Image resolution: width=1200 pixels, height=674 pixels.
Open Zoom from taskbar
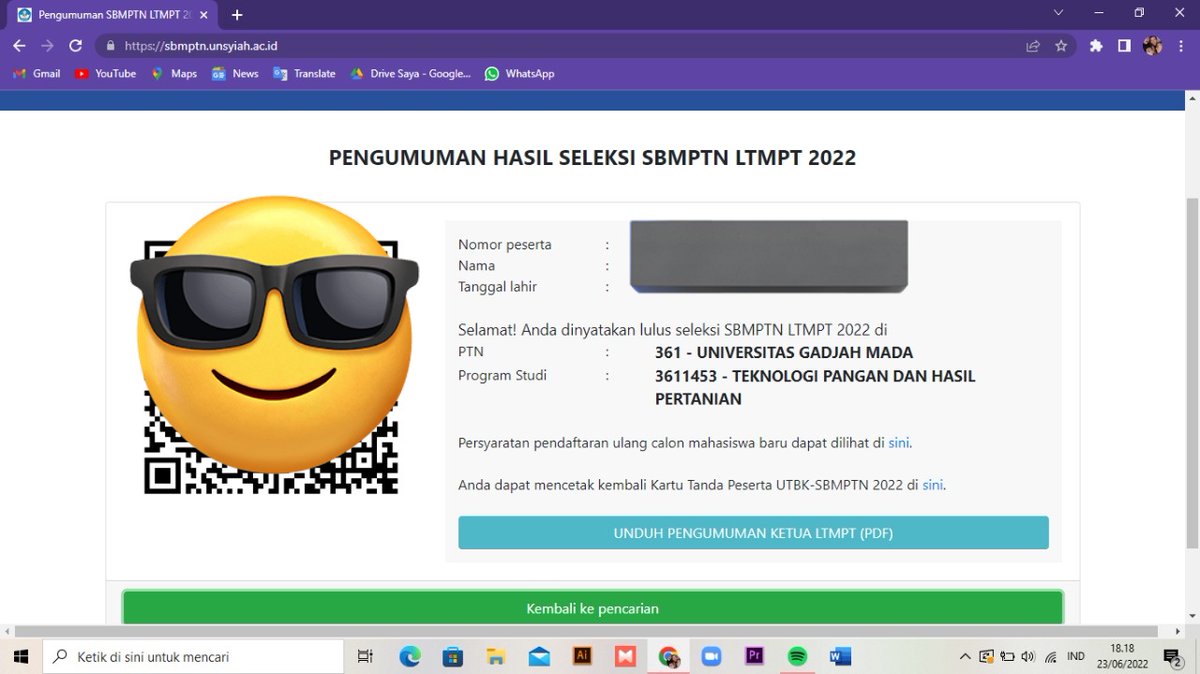tap(711, 657)
